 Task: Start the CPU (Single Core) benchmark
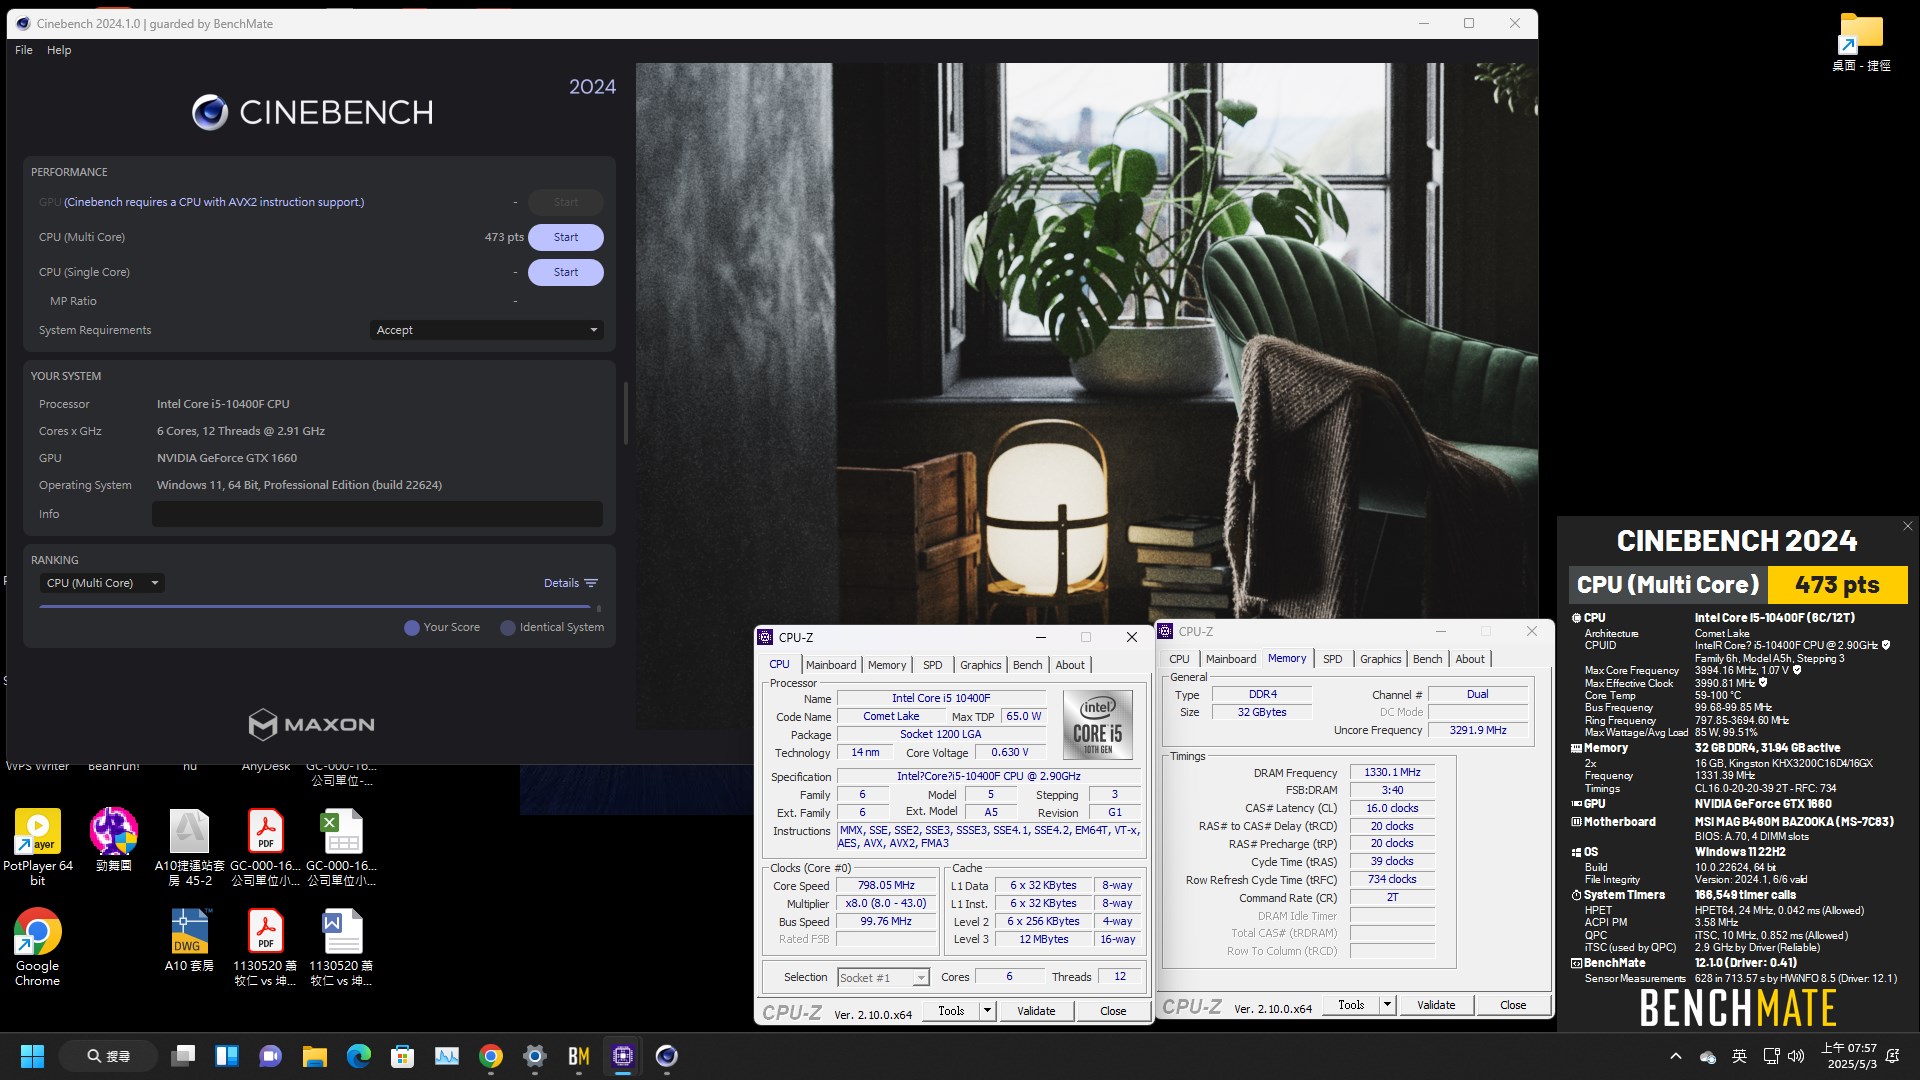[566, 272]
